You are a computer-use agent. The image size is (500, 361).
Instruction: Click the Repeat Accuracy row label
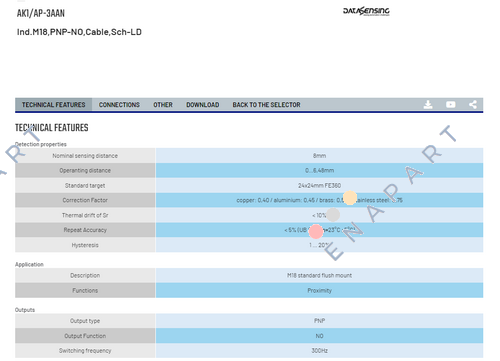point(85,230)
